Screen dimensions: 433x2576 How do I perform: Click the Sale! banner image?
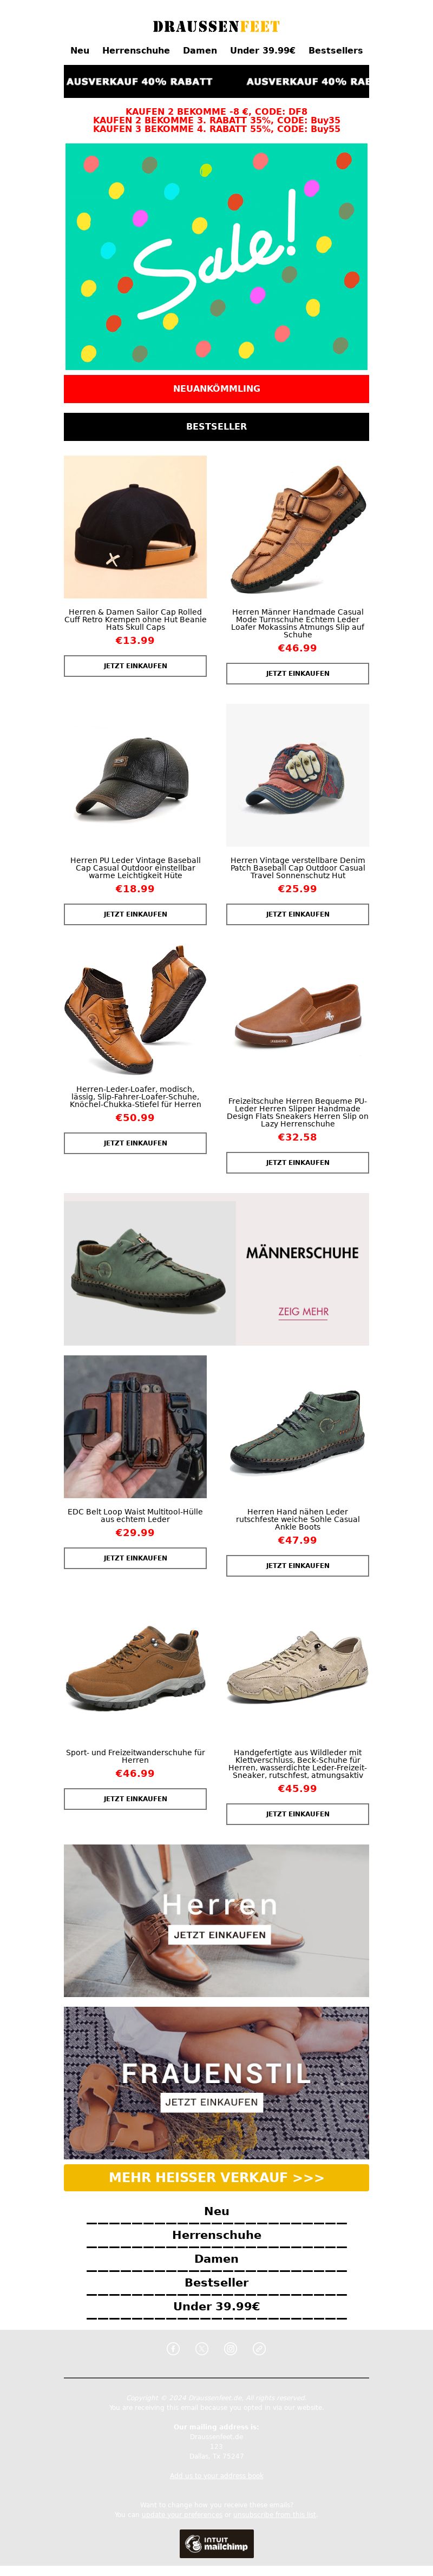point(216,256)
